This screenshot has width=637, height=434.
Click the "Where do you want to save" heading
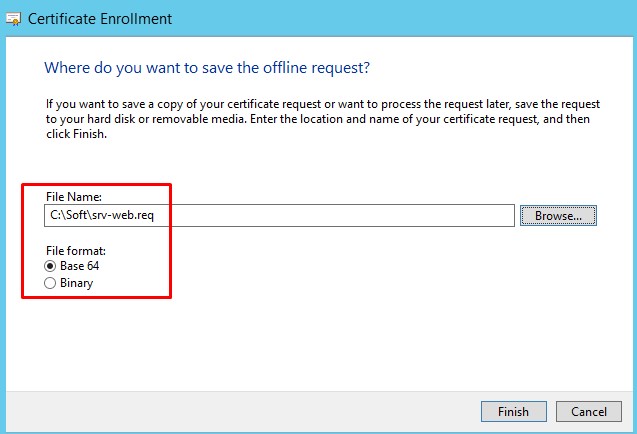pyautogui.click(x=208, y=67)
